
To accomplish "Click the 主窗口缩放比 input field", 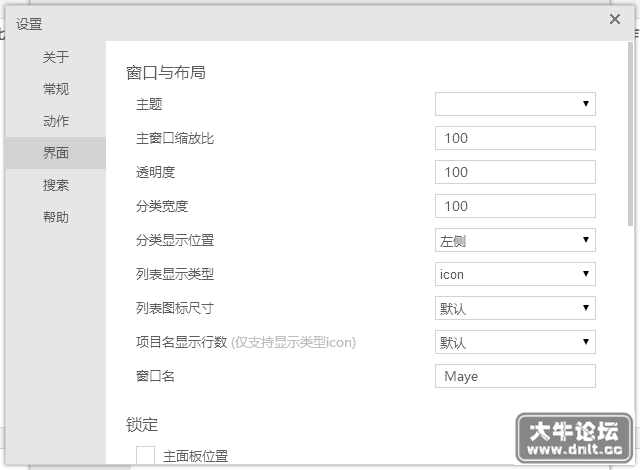I will 515,138.
